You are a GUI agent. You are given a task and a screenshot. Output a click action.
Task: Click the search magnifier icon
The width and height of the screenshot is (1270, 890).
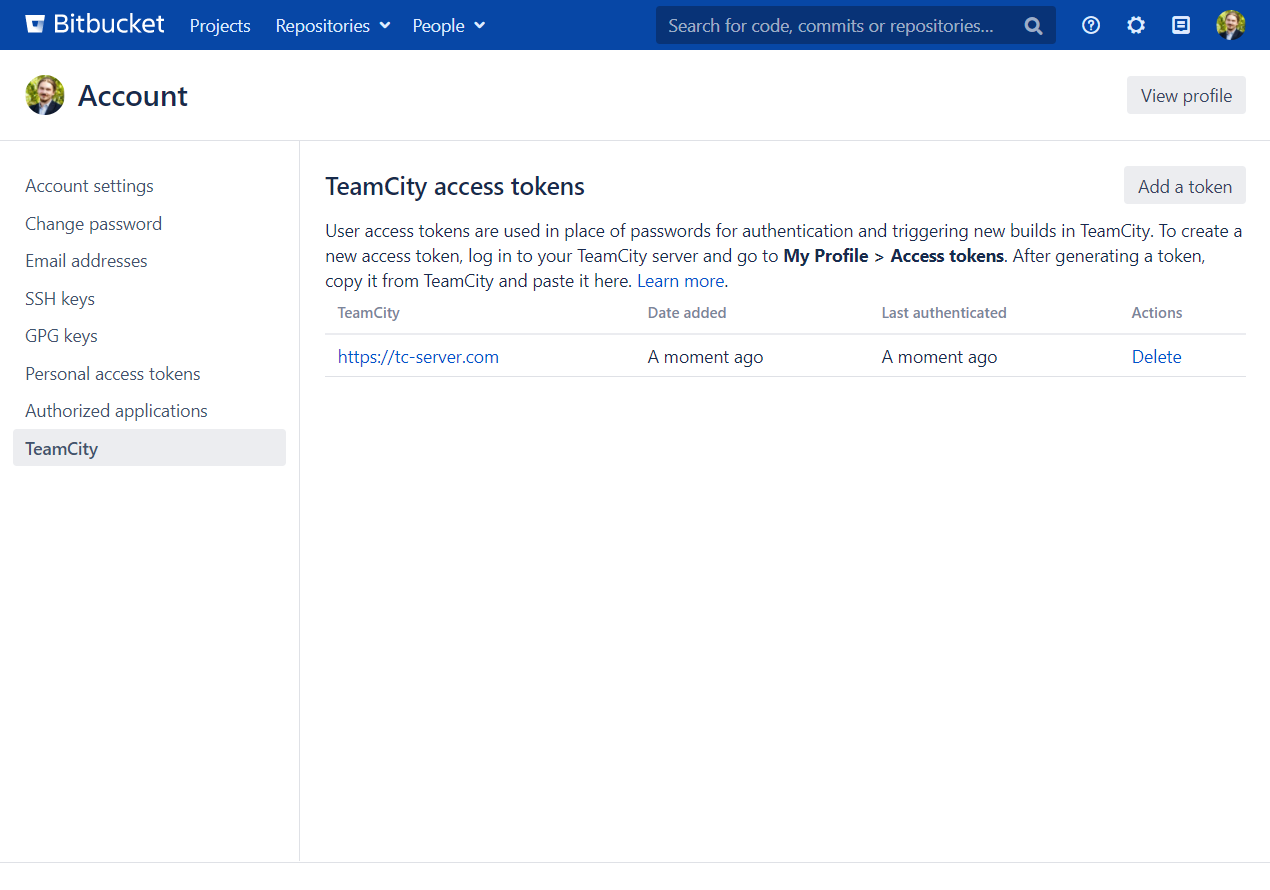click(1033, 26)
